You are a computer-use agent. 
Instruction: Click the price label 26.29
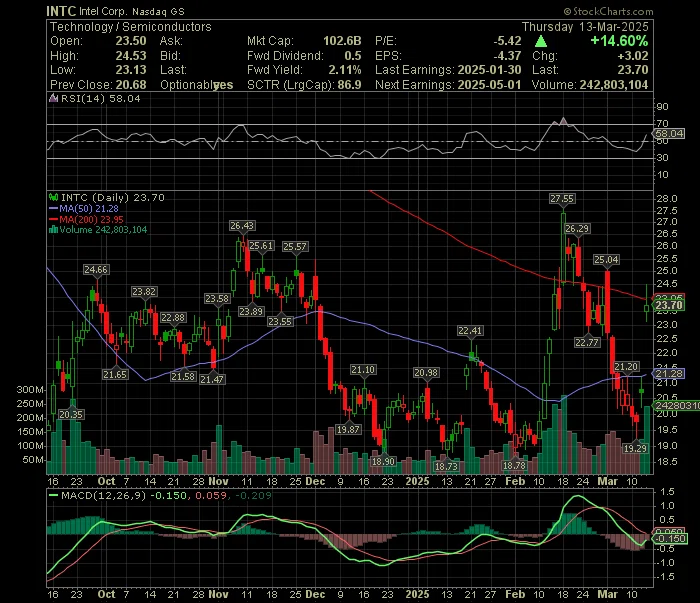(577, 229)
